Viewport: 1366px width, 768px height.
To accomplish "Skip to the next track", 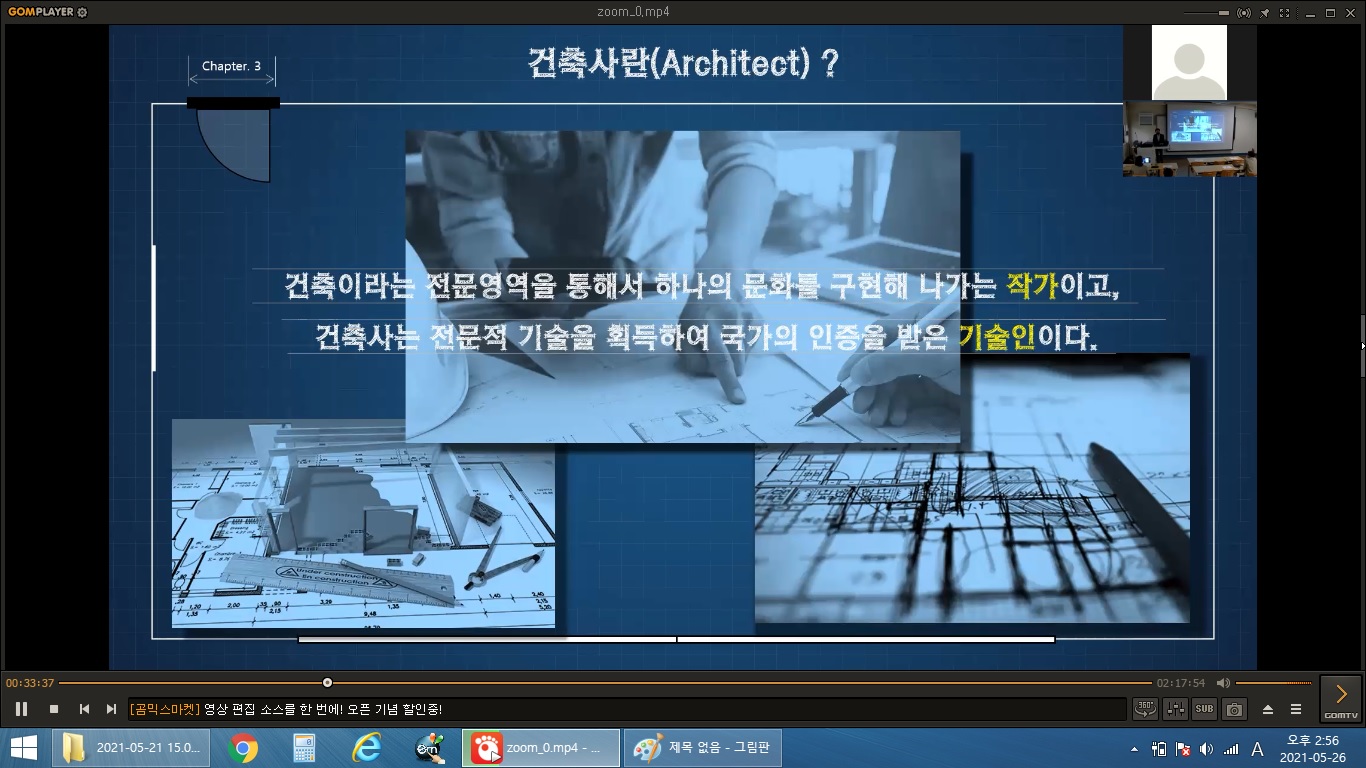I will [x=111, y=709].
